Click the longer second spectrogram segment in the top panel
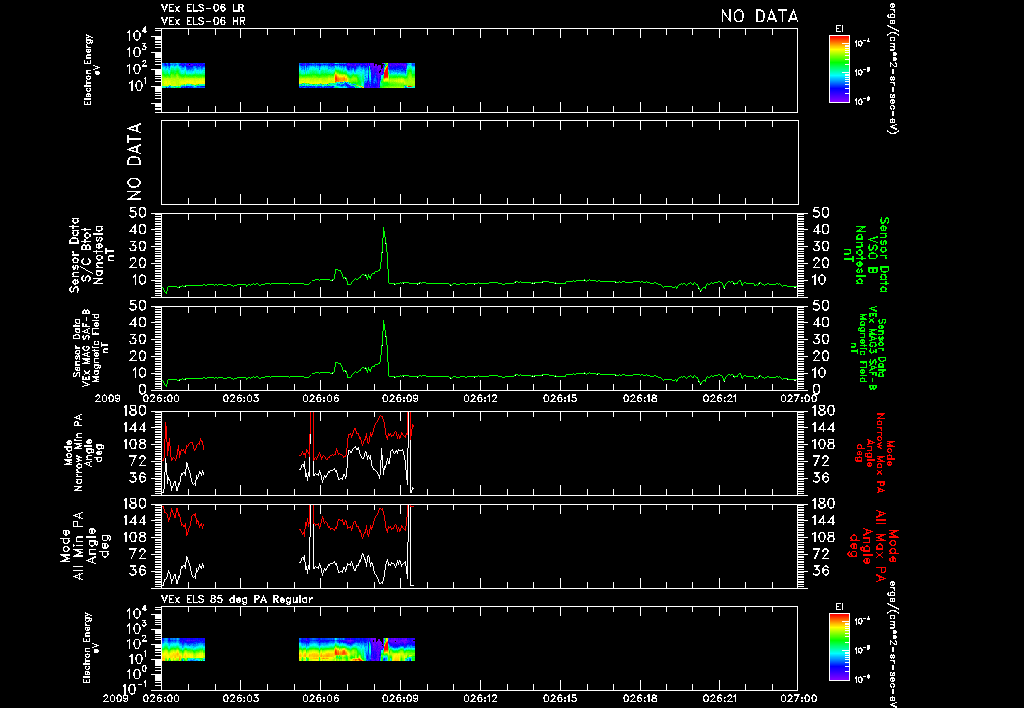Screen dimensions: 1024x708 (x=357, y=75)
